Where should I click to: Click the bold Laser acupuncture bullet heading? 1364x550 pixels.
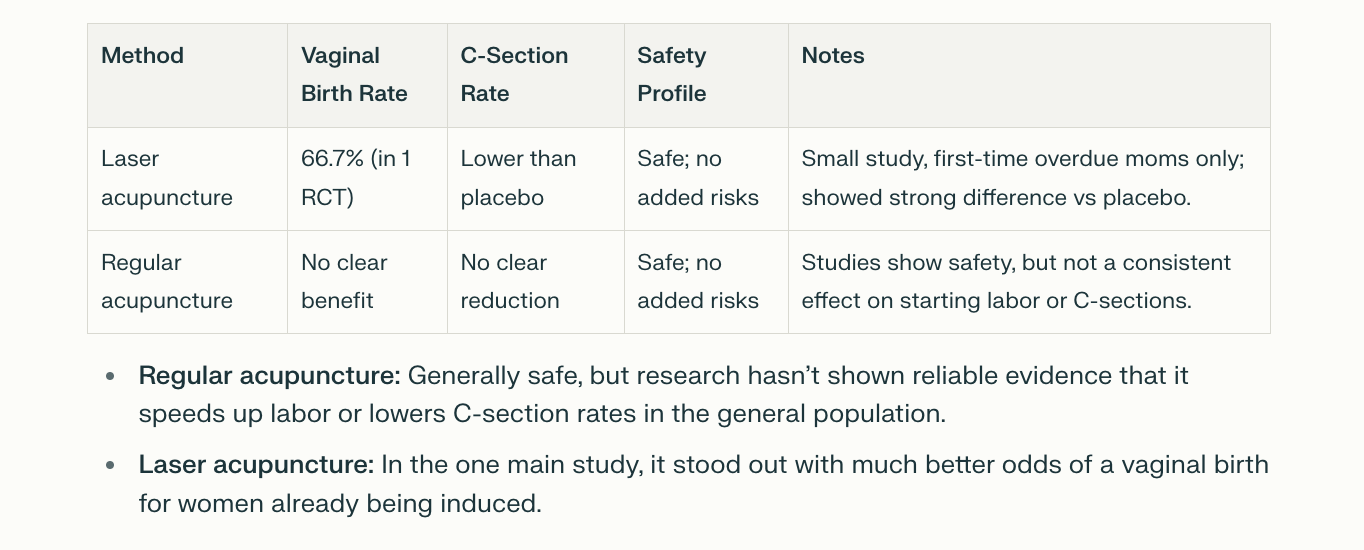(256, 465)
